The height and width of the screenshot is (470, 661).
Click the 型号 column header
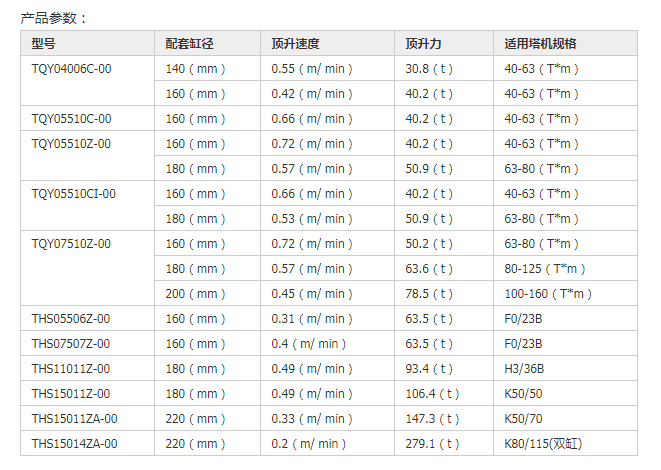pyautogui.click(x=44, y=44)
